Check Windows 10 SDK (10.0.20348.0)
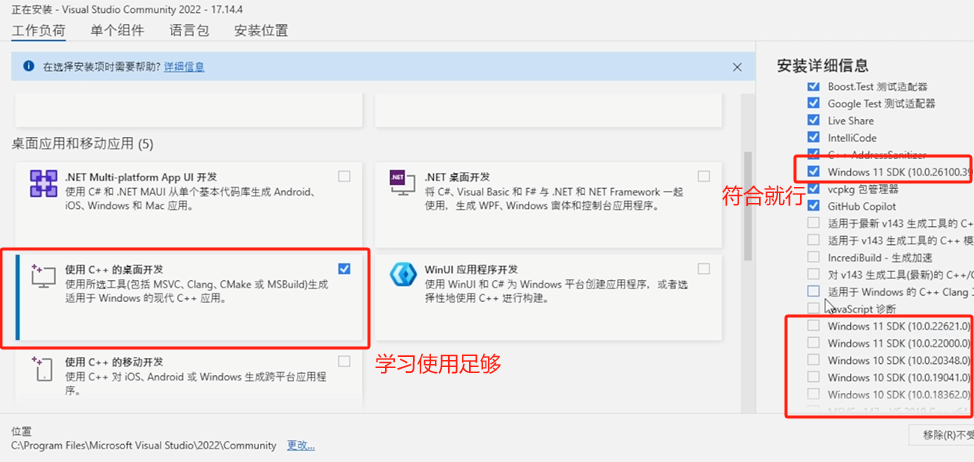This screenshot has height=462, width=974. [812, 360]
